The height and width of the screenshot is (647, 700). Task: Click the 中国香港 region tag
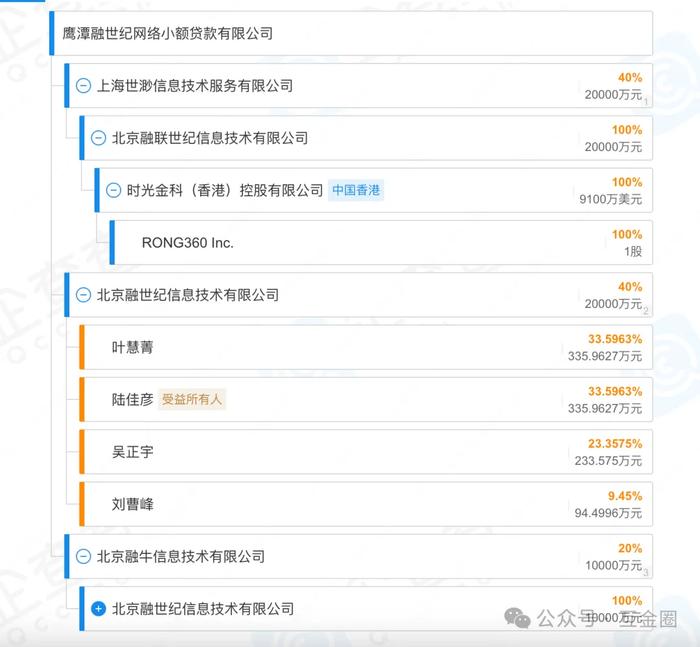(356, 190)
